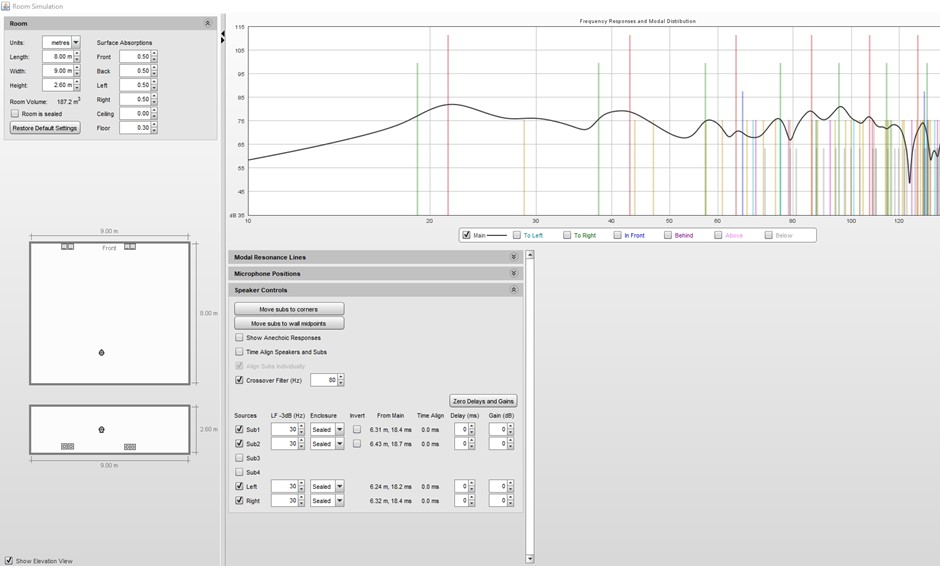Open the Sub1 Enclosure dropdown
Screen dimensions: 940x566
(x=339, y=430)
